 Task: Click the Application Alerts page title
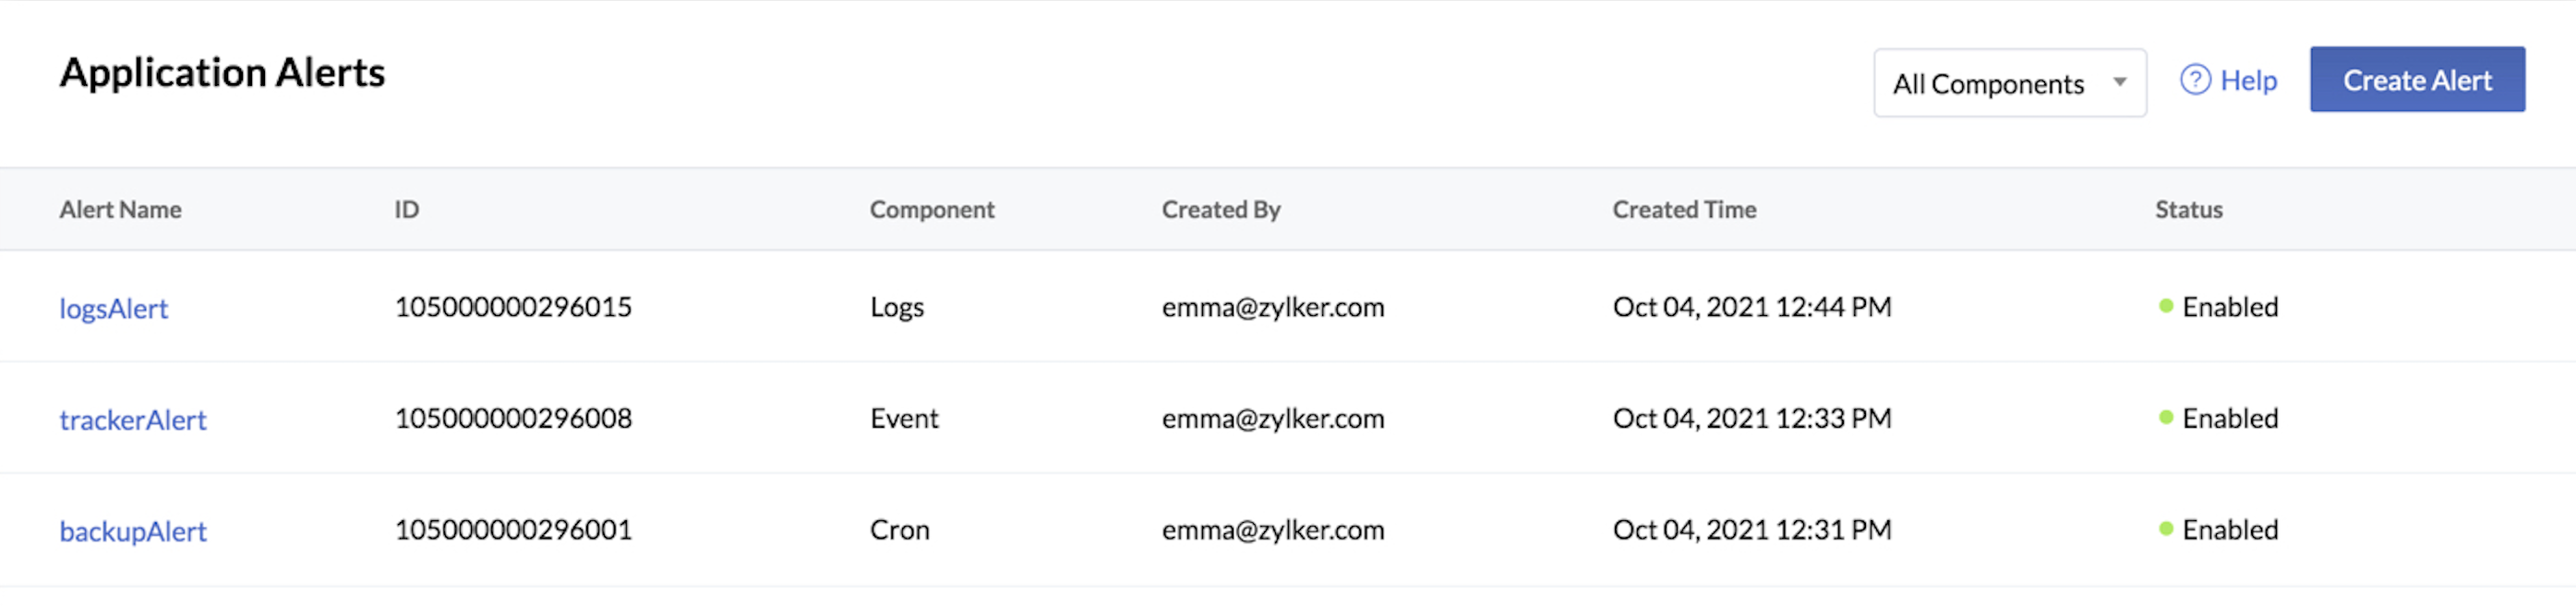(x=221, y=72)
